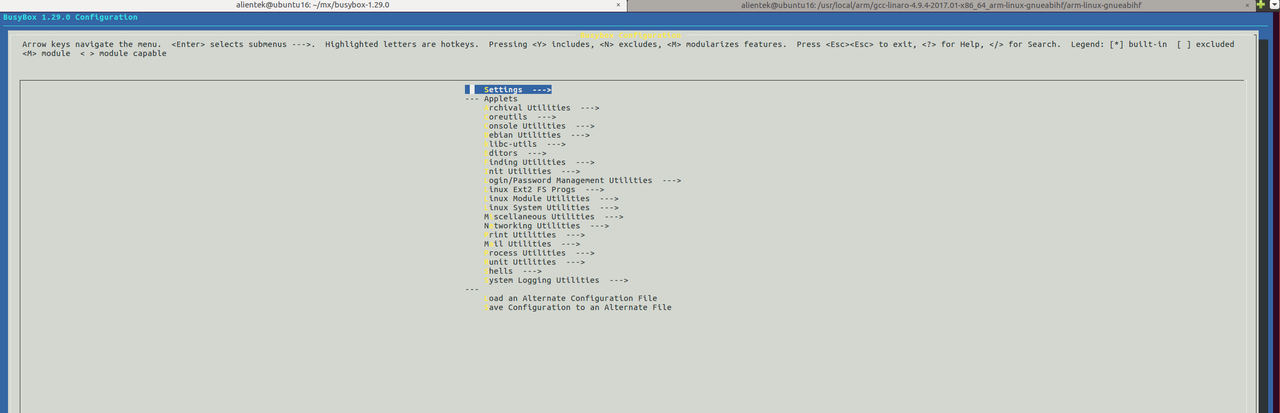Open the Debian Utilities submenu
1280x413 pixels.
coord(537,135)
